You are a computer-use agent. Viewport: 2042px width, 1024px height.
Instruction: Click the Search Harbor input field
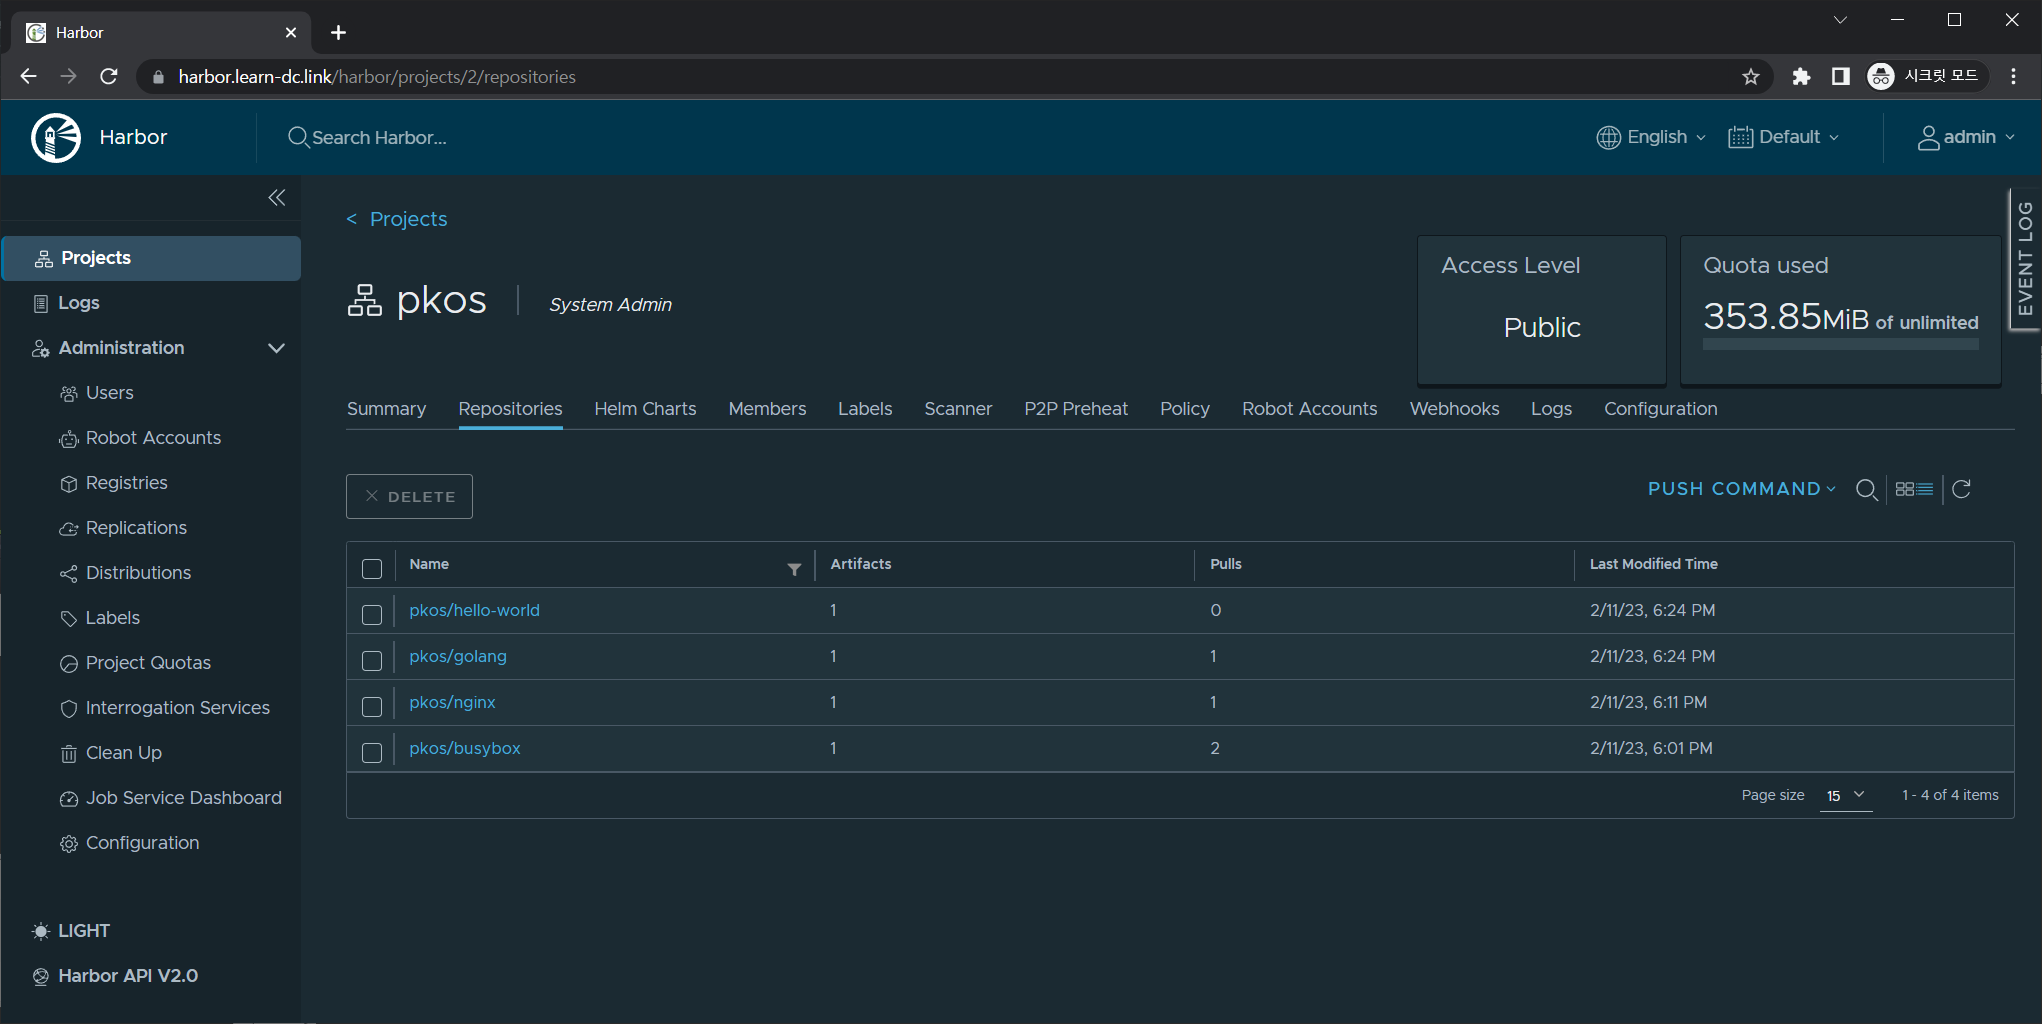pyautogui.click(x=379, y=138)
